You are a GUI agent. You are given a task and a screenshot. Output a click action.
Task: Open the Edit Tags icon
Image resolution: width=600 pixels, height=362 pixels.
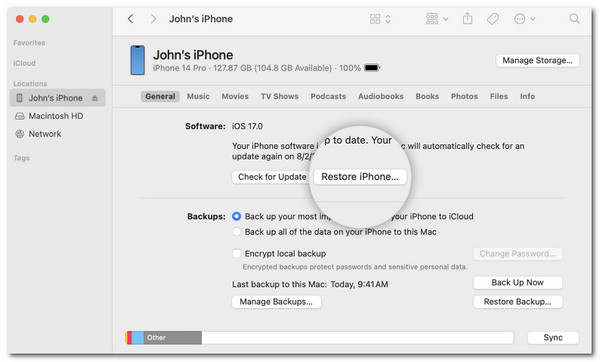tap(492, 19)
